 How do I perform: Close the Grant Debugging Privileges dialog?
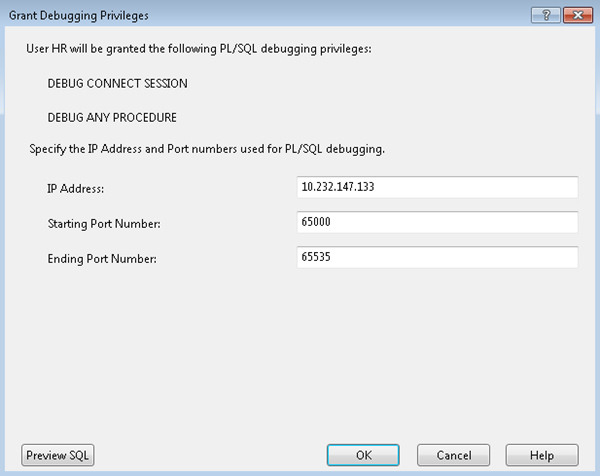574,15
